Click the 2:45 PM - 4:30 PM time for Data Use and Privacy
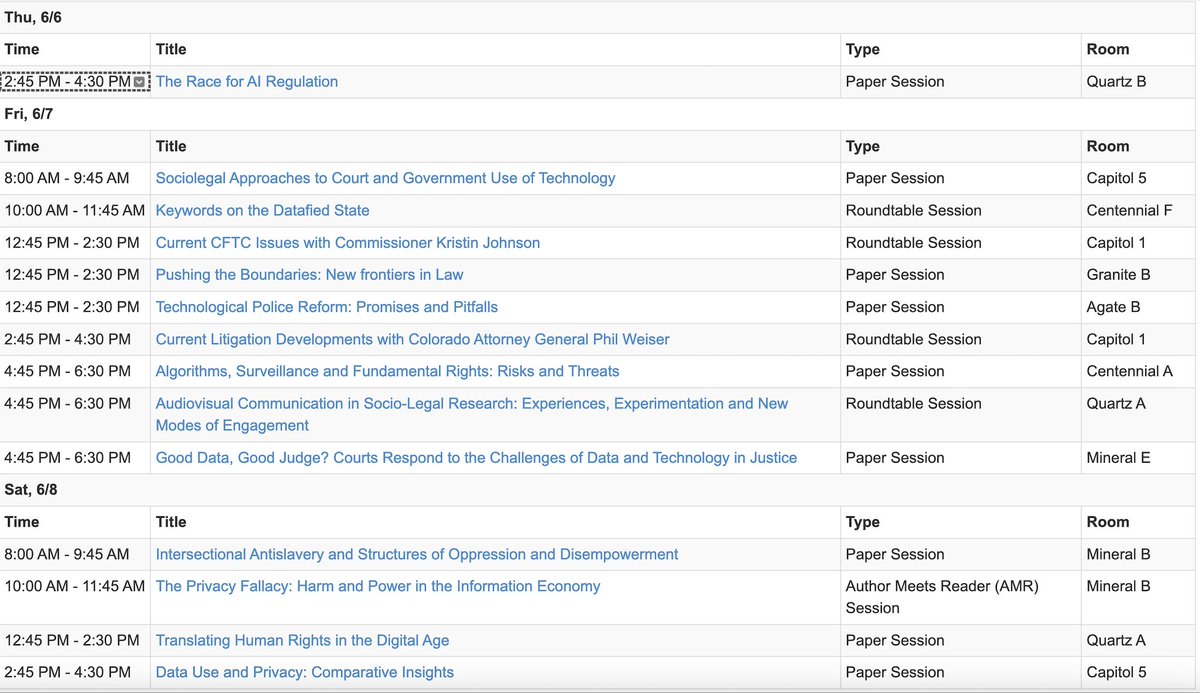Screen dimensions: 1200x693 67,672
